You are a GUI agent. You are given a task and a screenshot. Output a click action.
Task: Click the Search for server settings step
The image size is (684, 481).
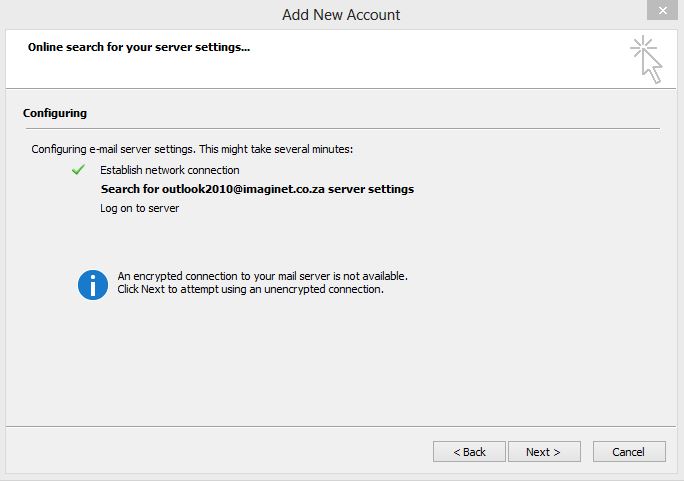point(257,189)
